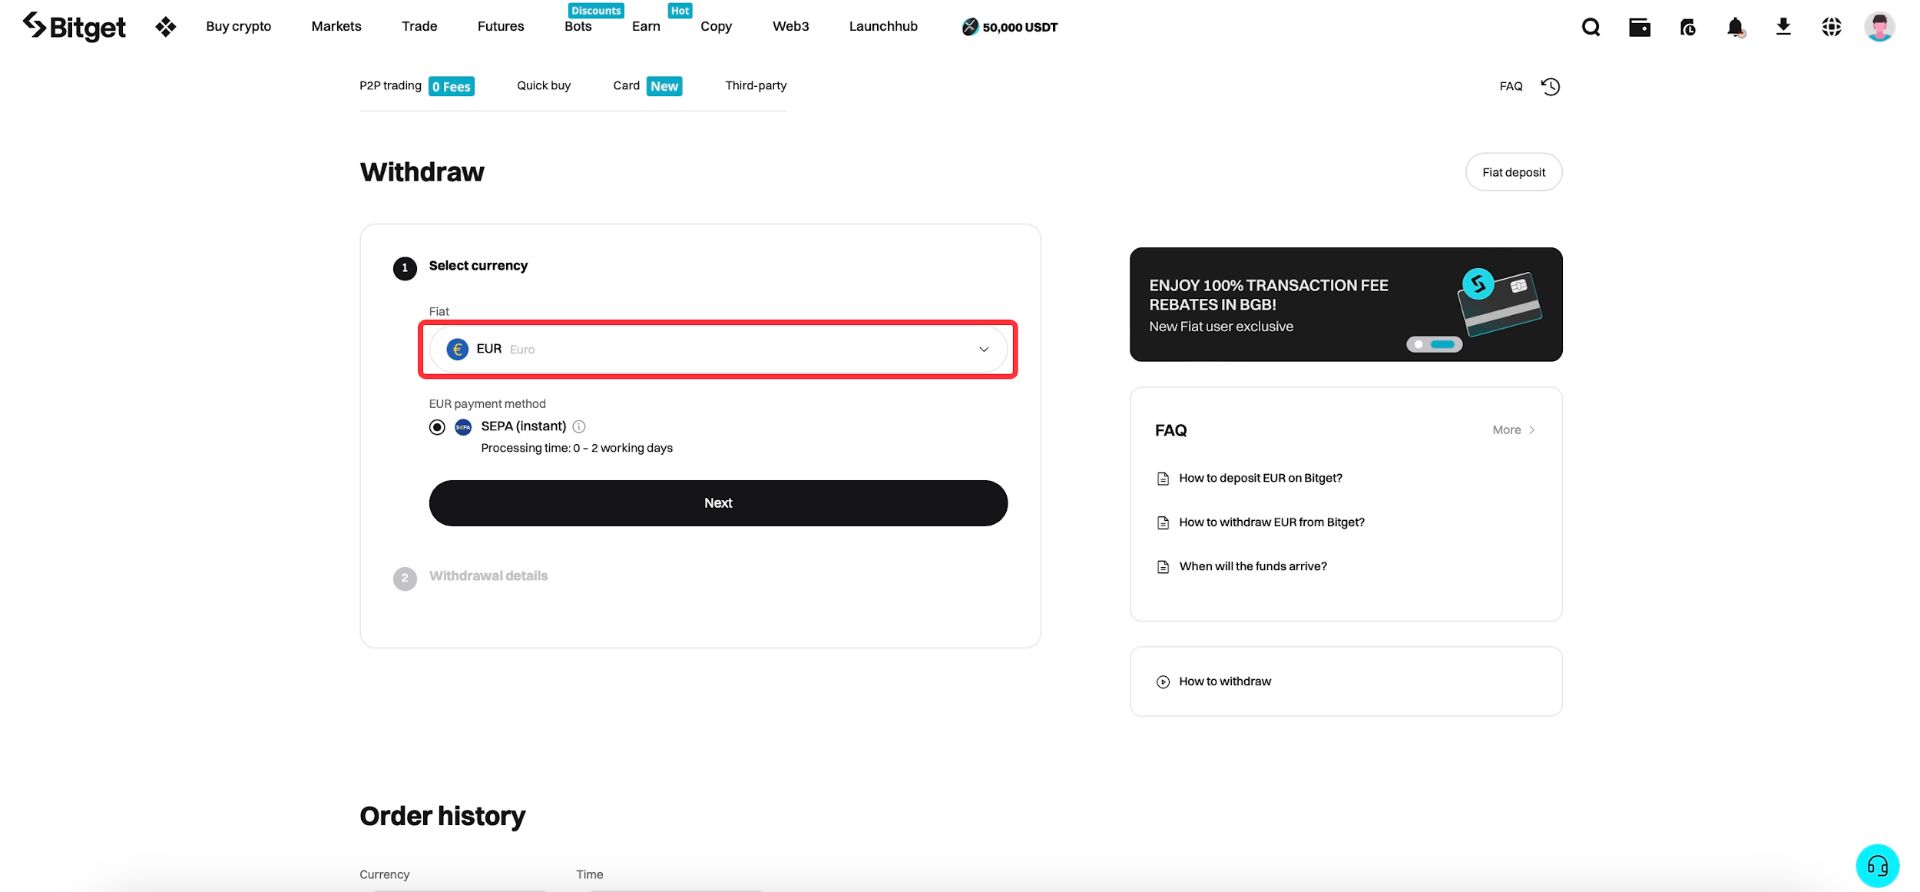
Task: Open the orders icon in header
Action: point(1688,27)
